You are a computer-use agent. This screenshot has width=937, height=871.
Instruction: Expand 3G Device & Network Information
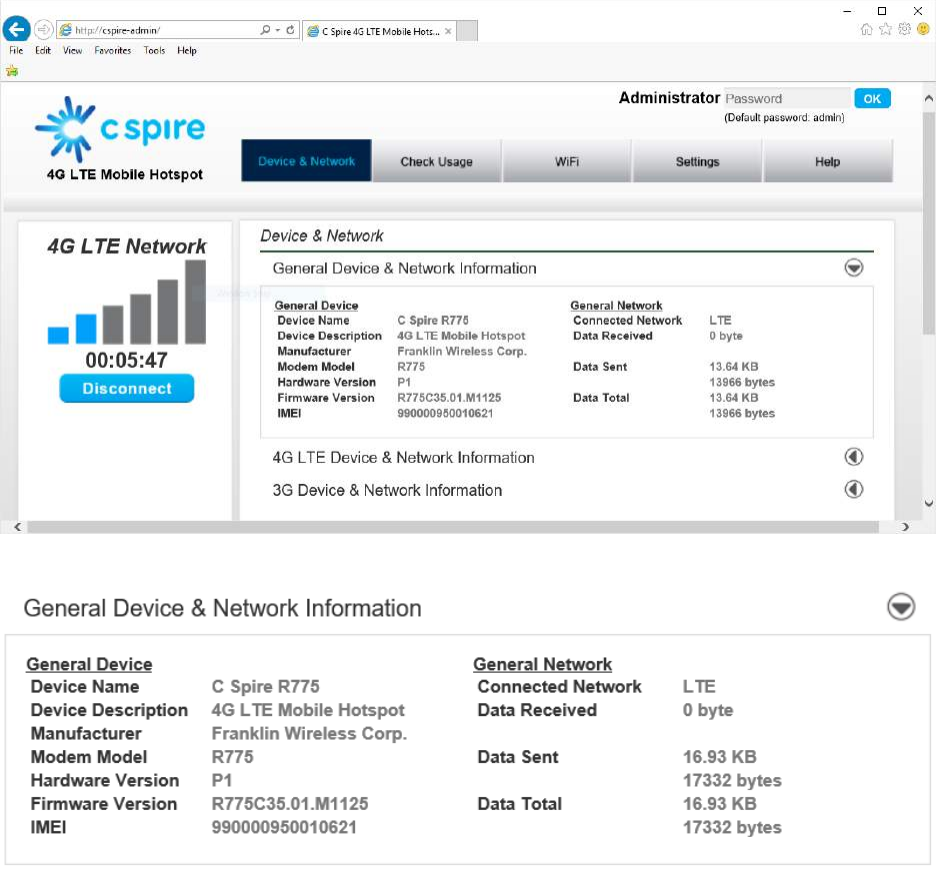click(x=853, y=489)
